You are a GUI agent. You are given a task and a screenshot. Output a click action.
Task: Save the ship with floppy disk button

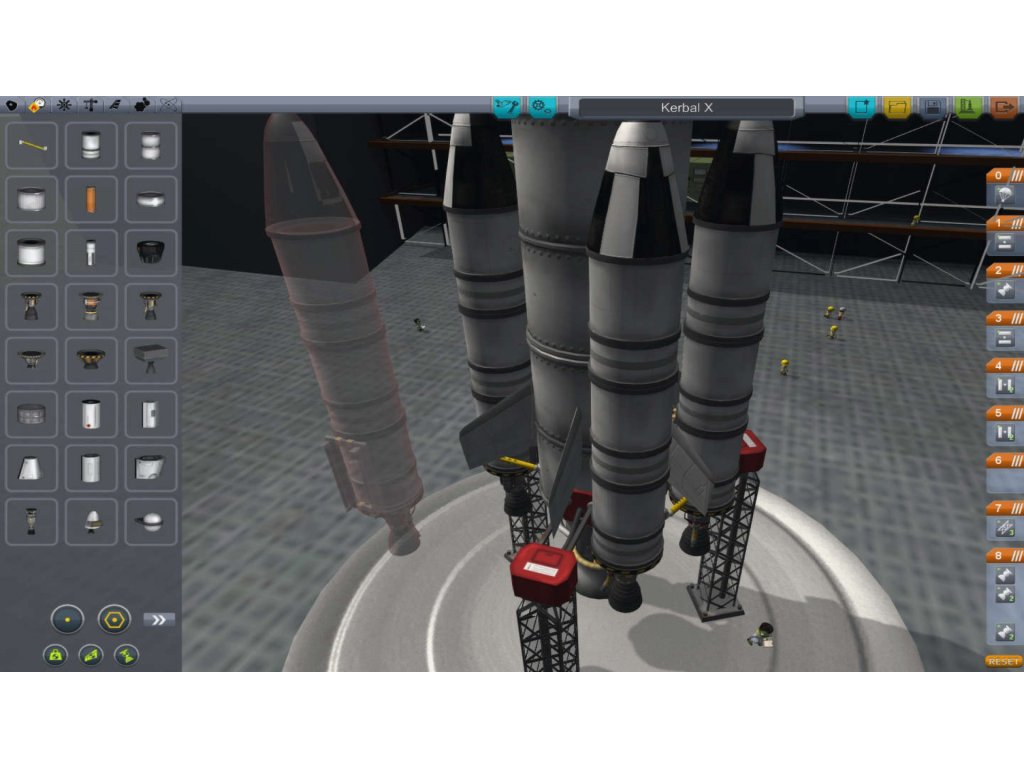pos(933,106)
